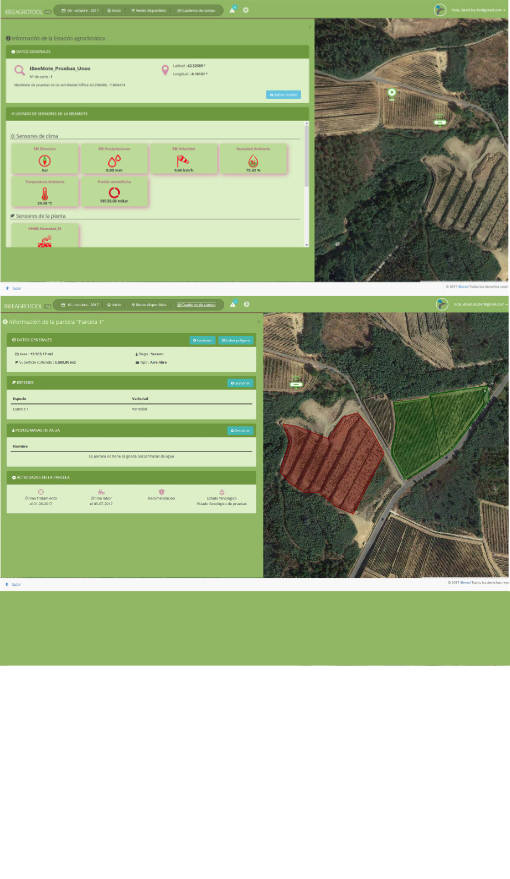Click the windsock wind speed sensor icon
Screen dimensions: 510x879
pos(183,161)
